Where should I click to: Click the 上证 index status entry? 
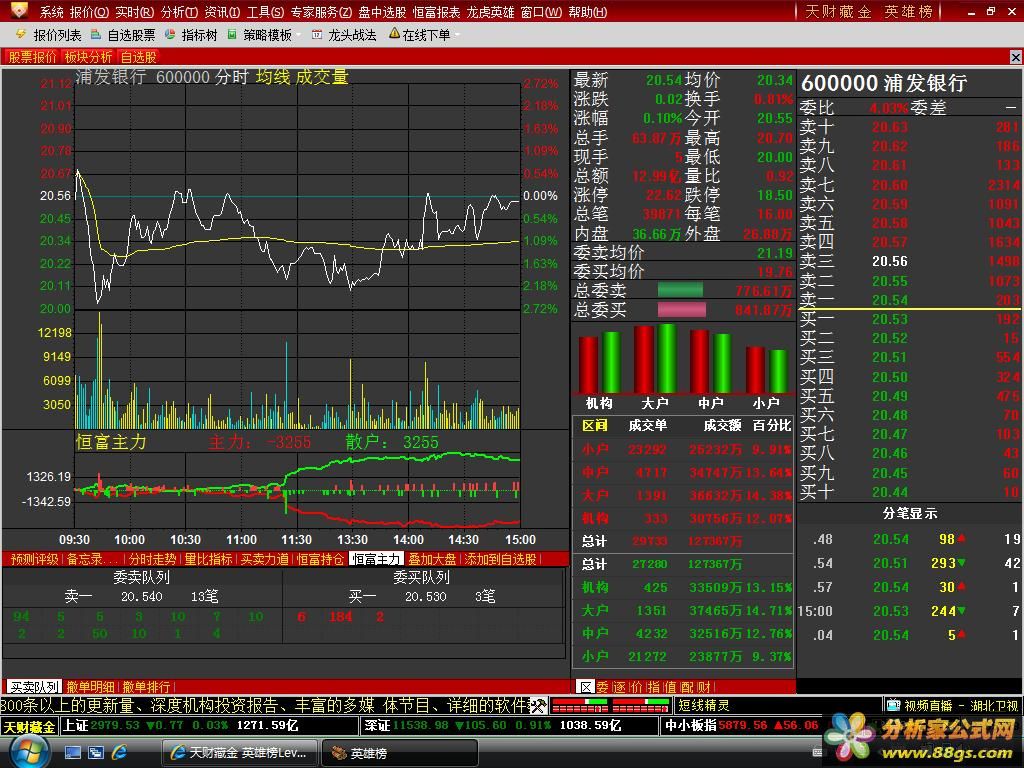click(x=208, y=726)
